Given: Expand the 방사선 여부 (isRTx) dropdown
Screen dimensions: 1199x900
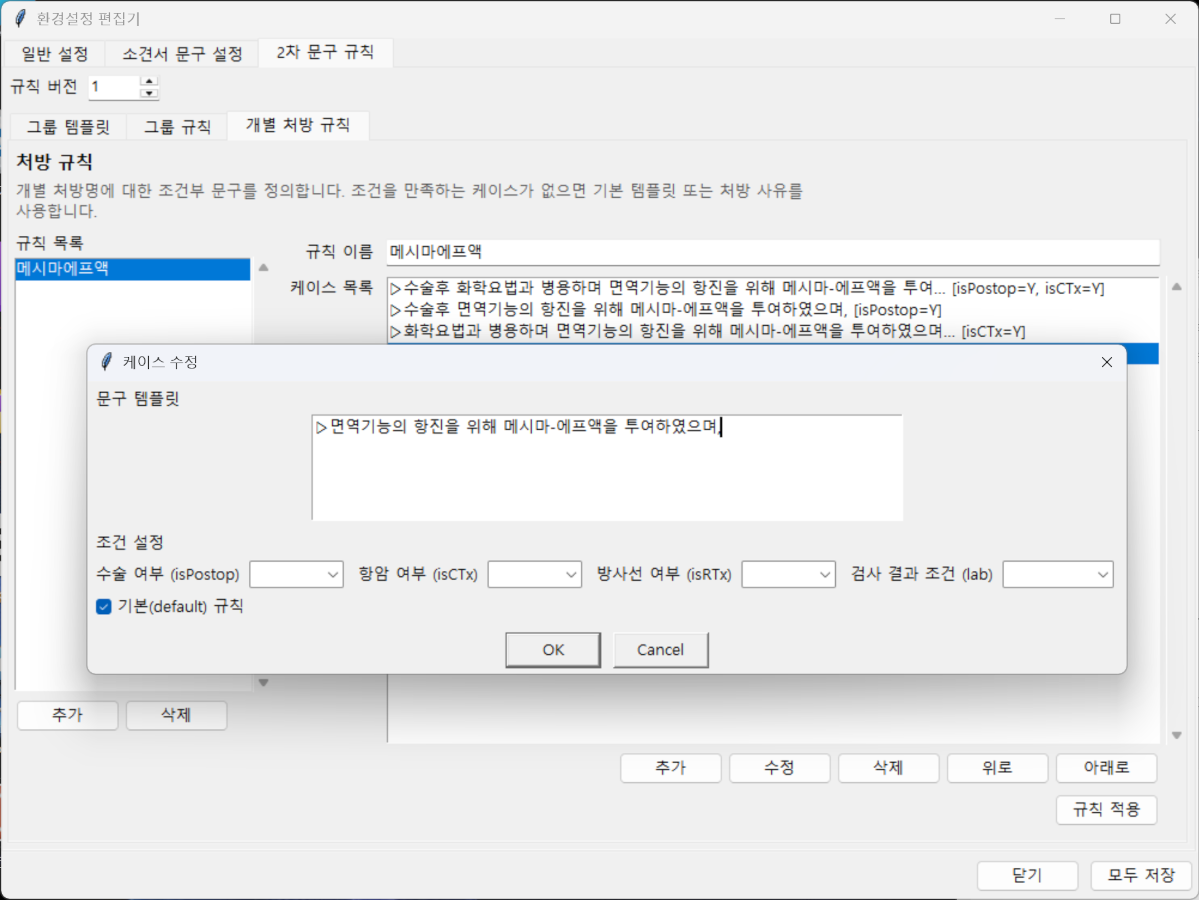Looking at the screenshot, I should tap(788, 574).
